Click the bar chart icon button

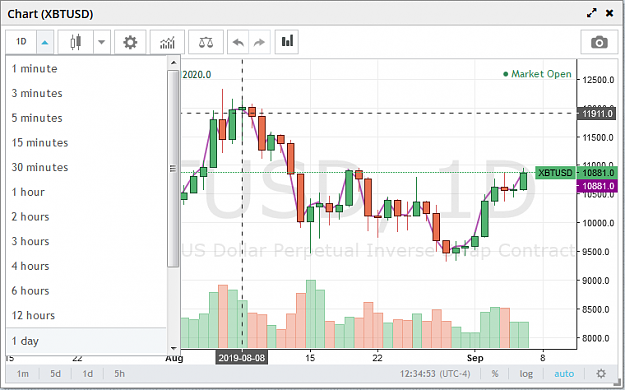(x=287, y=41)
